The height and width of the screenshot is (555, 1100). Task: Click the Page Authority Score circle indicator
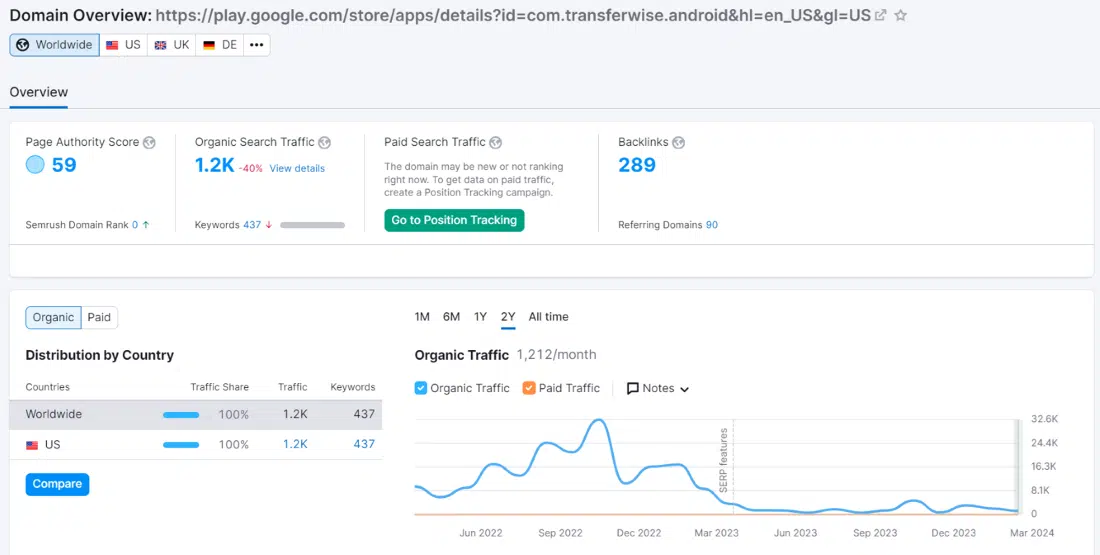[35, 165]
